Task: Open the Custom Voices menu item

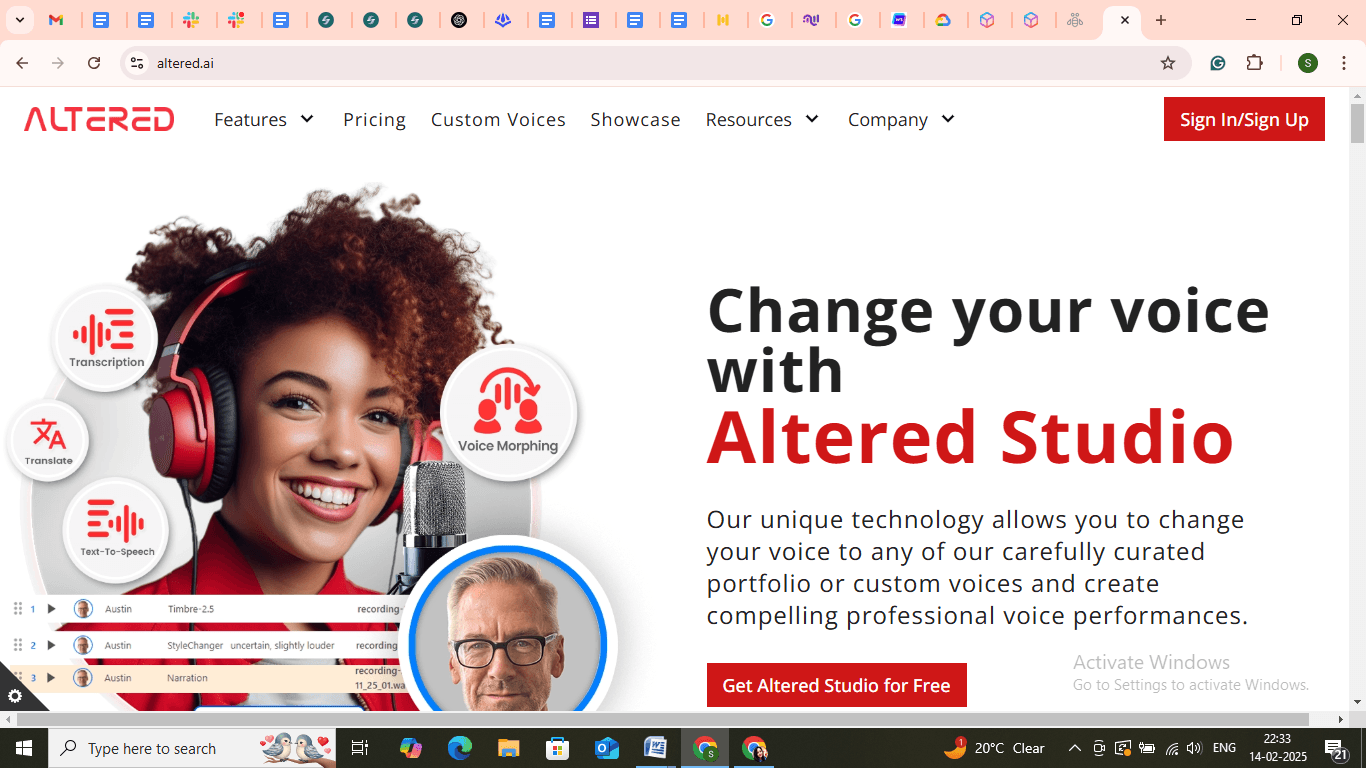Action: click(x=498, y=119)
